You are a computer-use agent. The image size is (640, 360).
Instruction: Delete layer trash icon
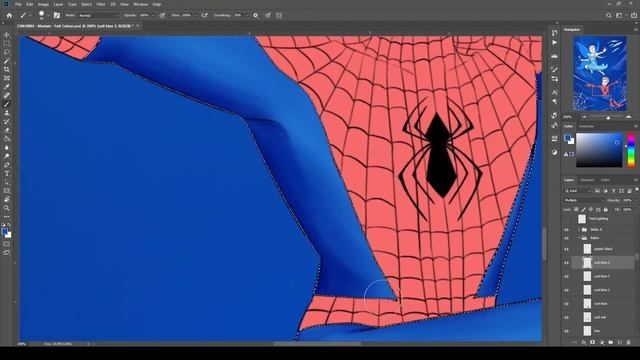[629, 342]
